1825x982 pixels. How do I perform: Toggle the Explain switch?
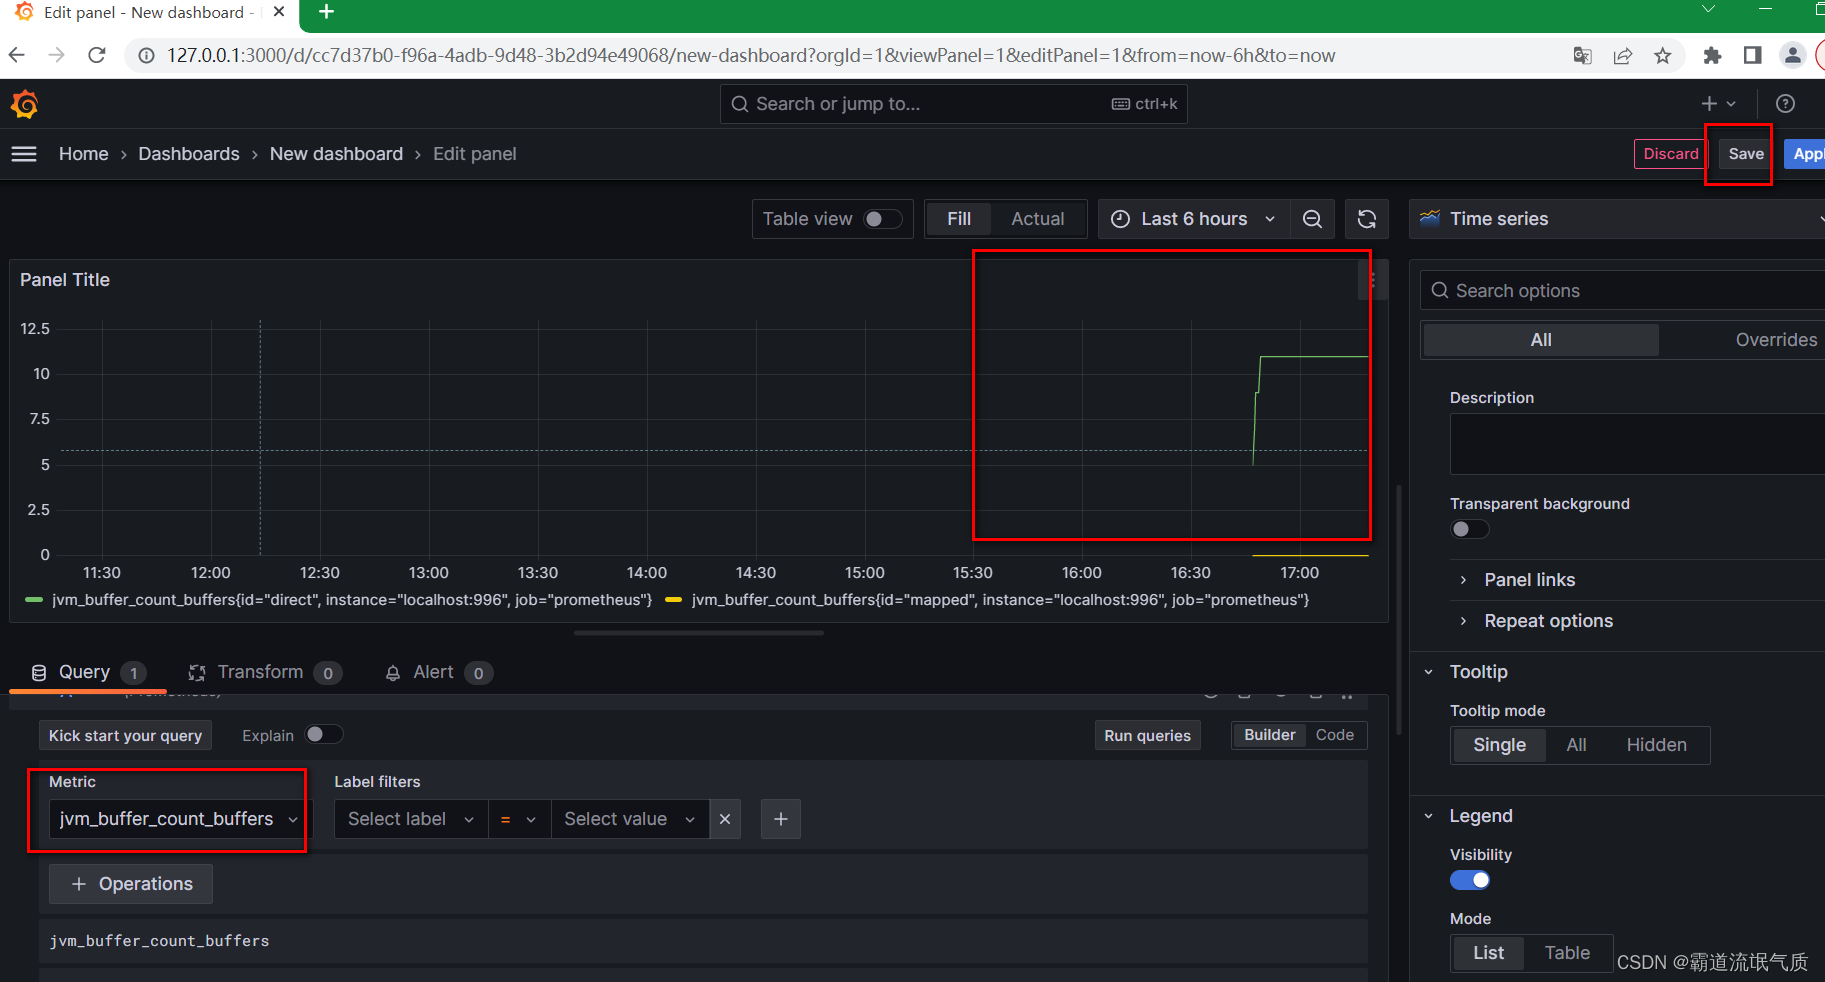click(324, 735)
